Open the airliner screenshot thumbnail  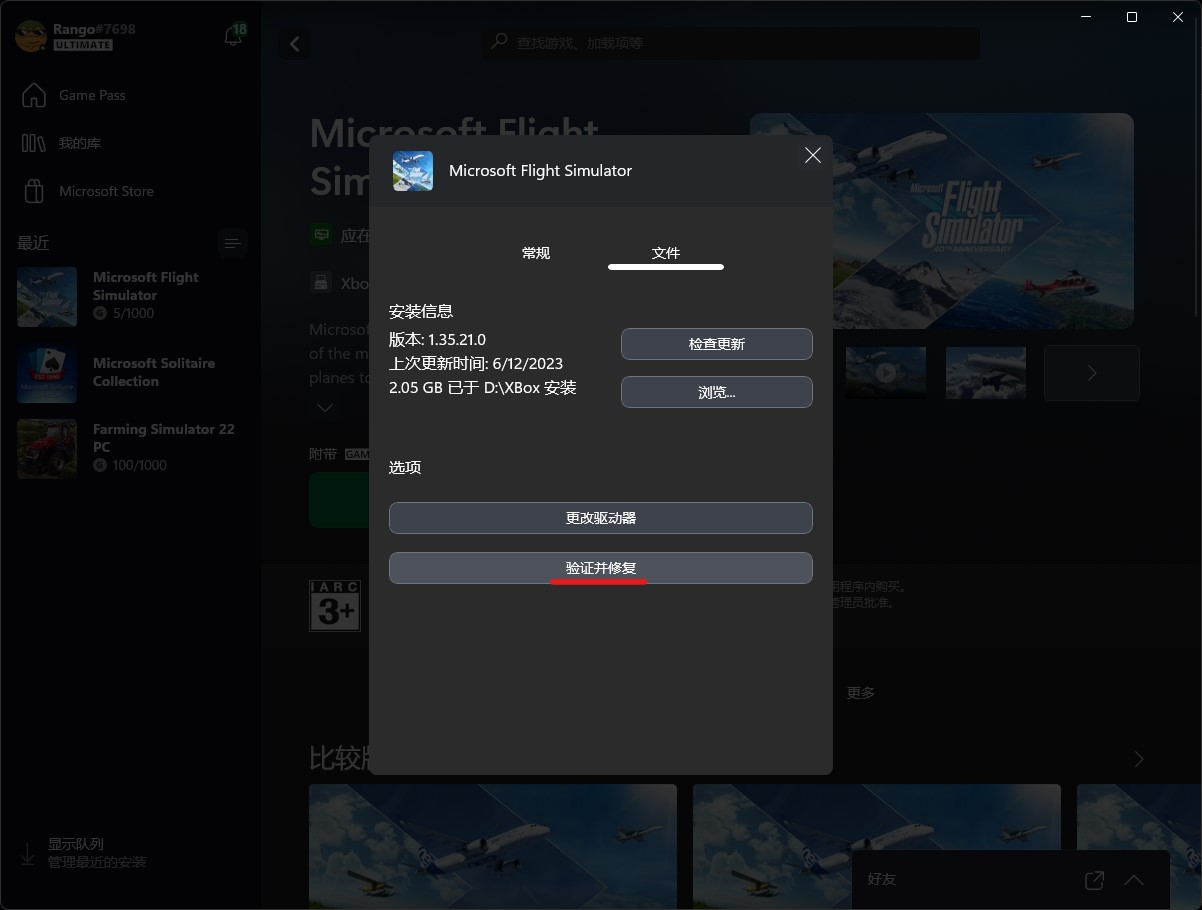986,373
